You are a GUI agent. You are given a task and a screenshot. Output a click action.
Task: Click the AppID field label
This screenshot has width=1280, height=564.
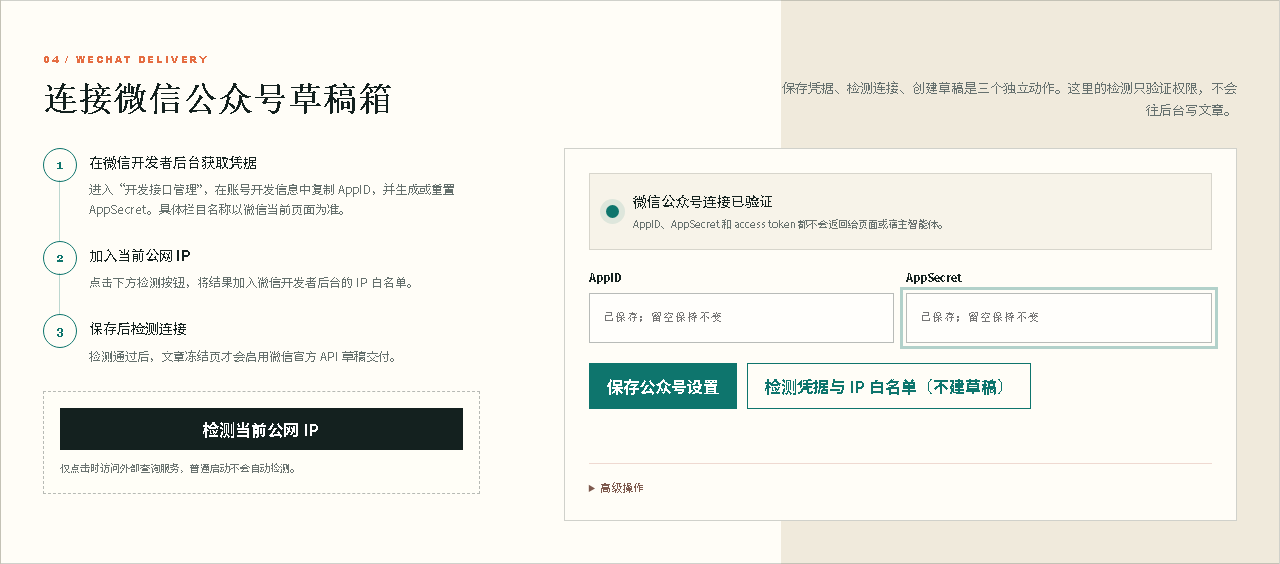[605, 278]
